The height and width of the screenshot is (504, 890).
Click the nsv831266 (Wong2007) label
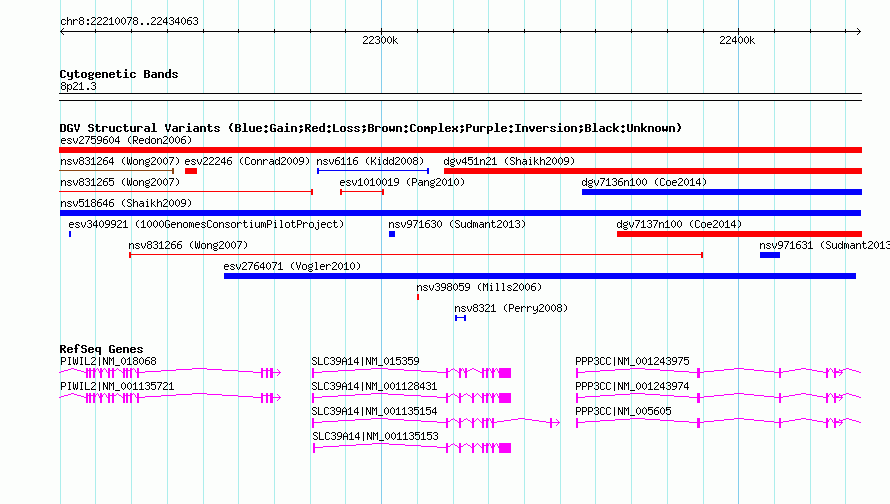pos(188,245)
